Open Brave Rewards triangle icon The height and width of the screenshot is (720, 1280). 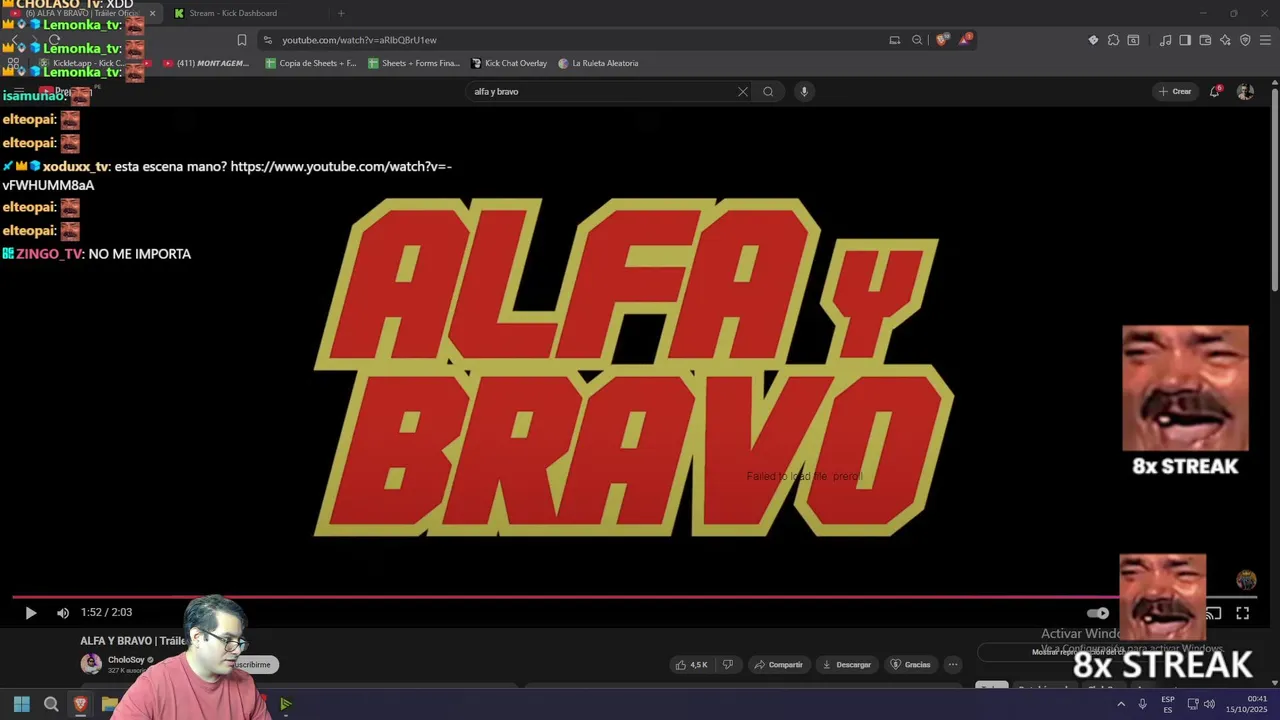[965, 40]
